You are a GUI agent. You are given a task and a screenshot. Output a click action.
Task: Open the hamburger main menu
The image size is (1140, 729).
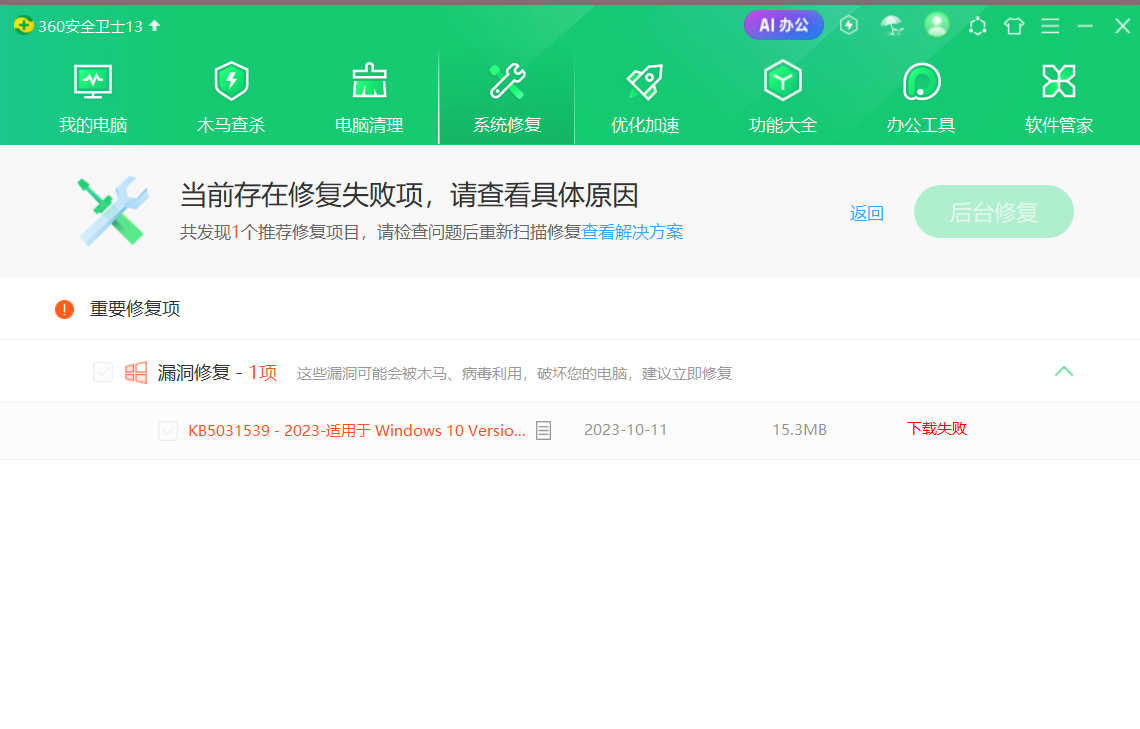tap(1050, 26)
